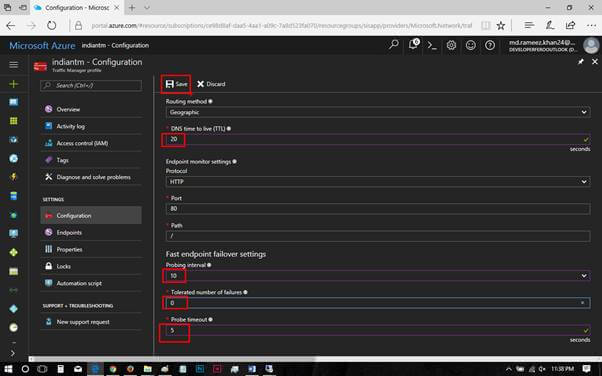This screenshot has width=602, height=376.
Task: Click the Microsoft Azure home link
Action: [x=42, y=46]
